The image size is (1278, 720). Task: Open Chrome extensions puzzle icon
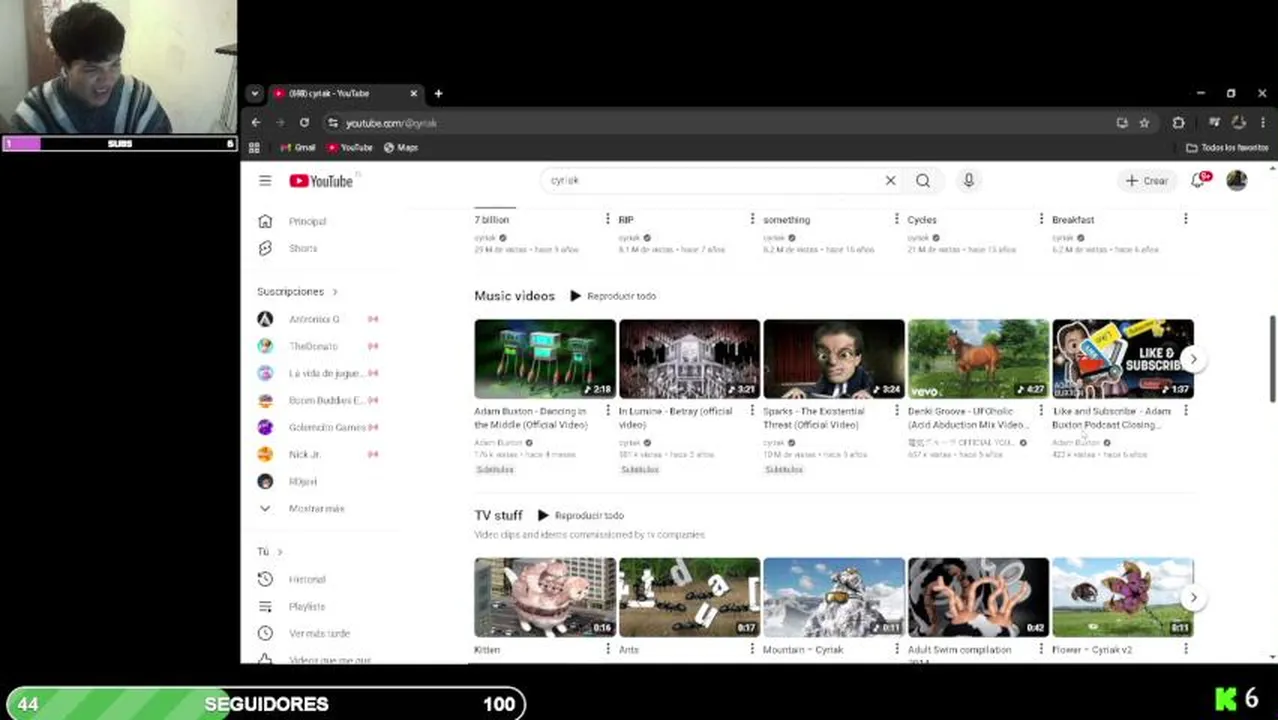[1178, 122]
